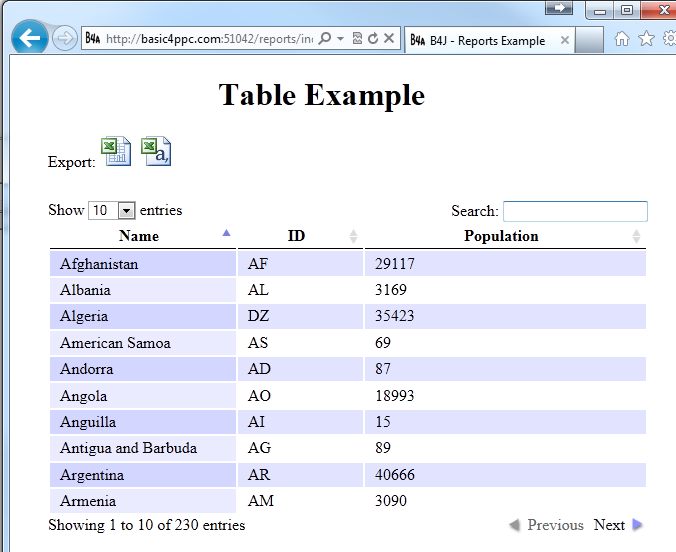Close the B4J - Reports Example tab
676x552 pixels.
click(x=565, y=40)
